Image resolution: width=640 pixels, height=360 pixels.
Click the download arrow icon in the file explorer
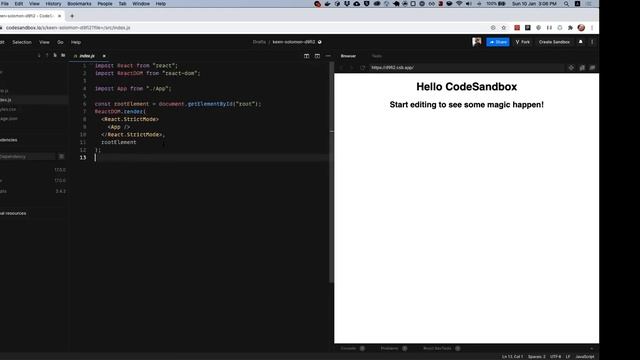pyautogui.click(x=39, y=55)
